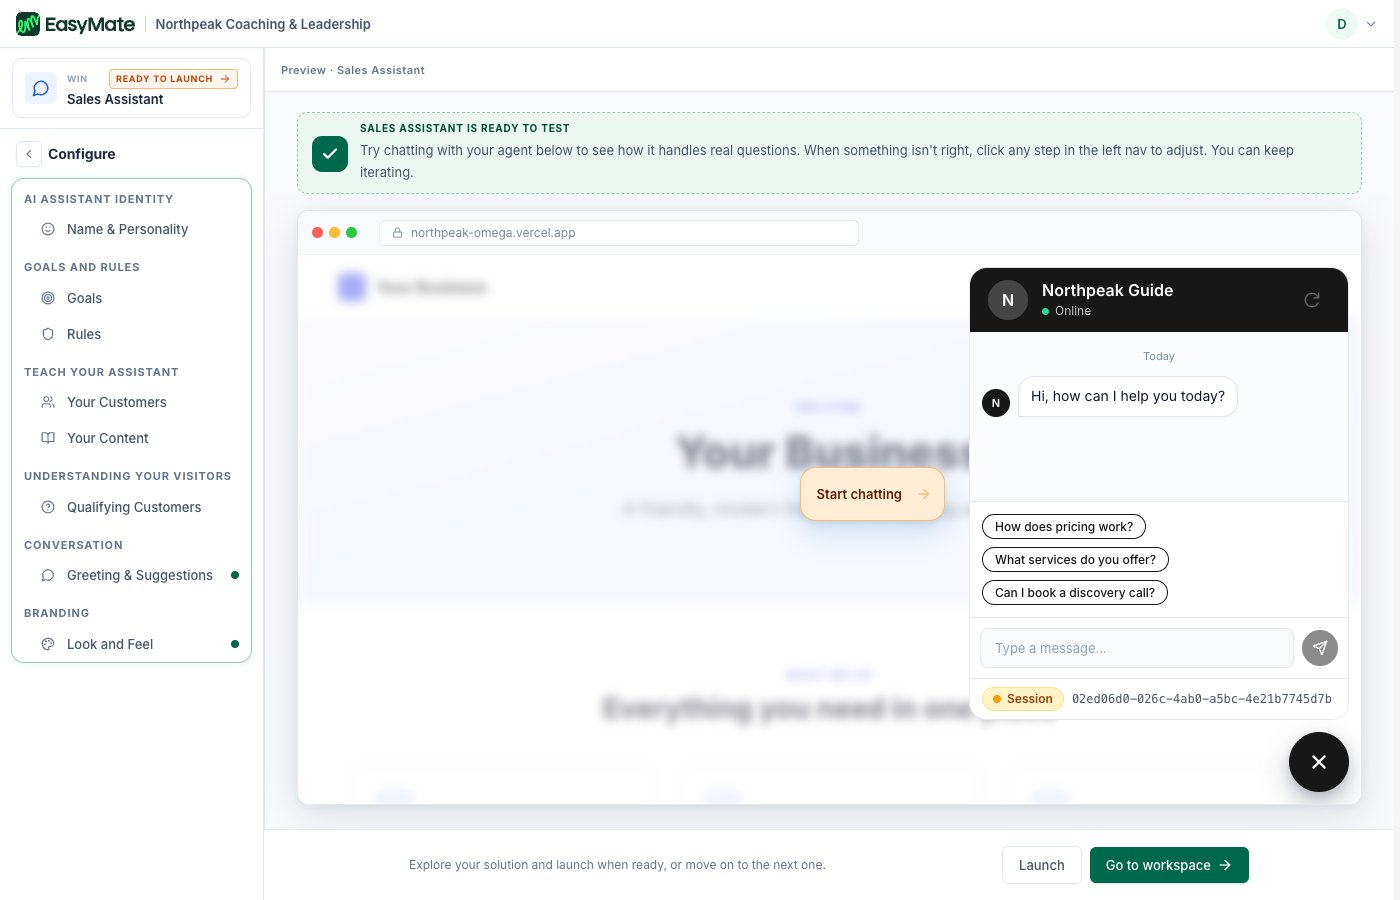The height and width of the screenshot is (900, 1400).
Task: Click the northpeak-omega.vercel.app address field
Action: tap(619, 233)
